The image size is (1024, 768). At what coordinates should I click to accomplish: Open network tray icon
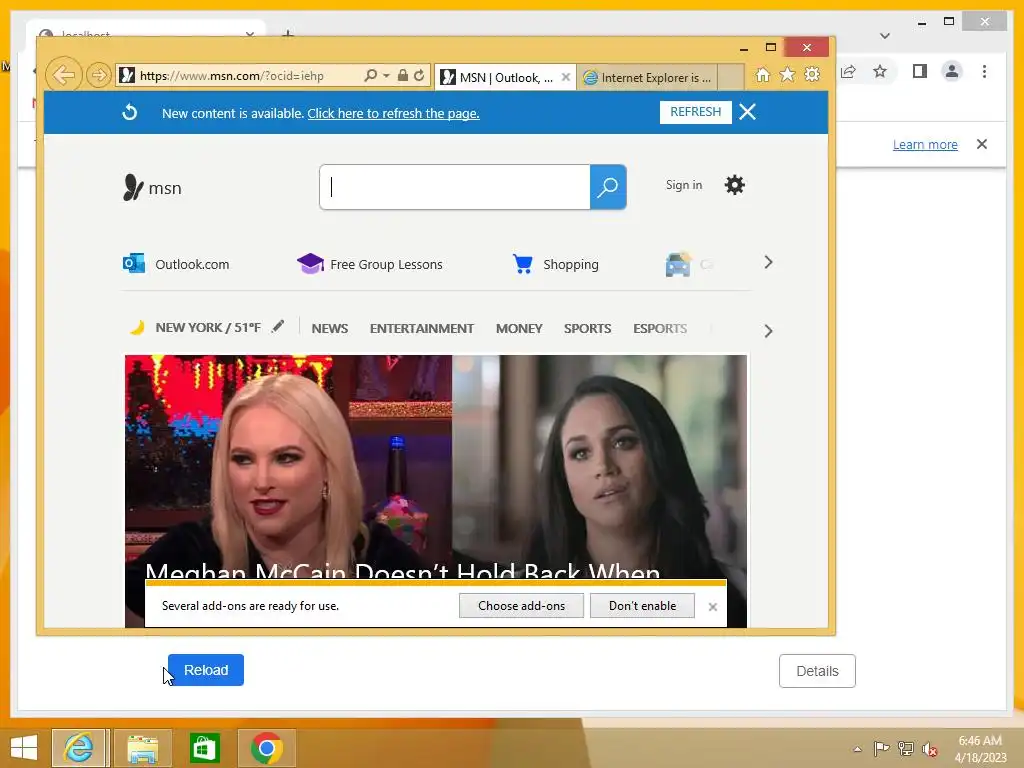click(x=905, y=748)
